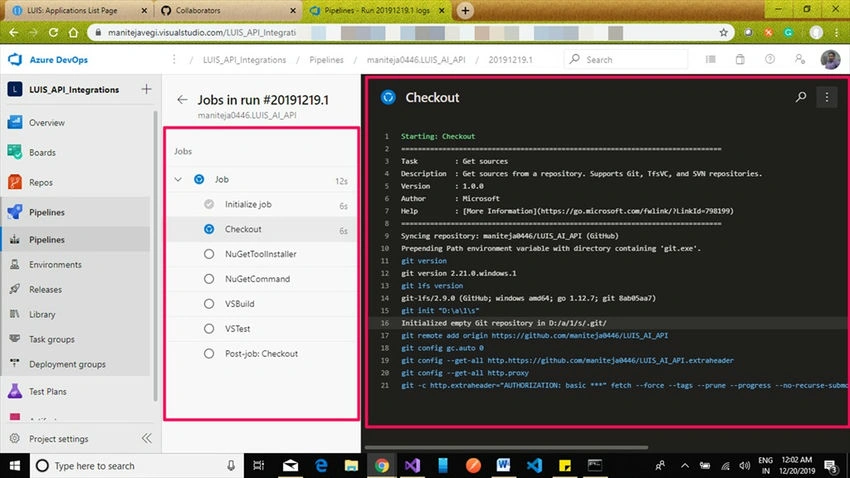Select the NuGetToolInstaller step
The height and width of the screenshot is (478, 850).
[x=261, y=254]
